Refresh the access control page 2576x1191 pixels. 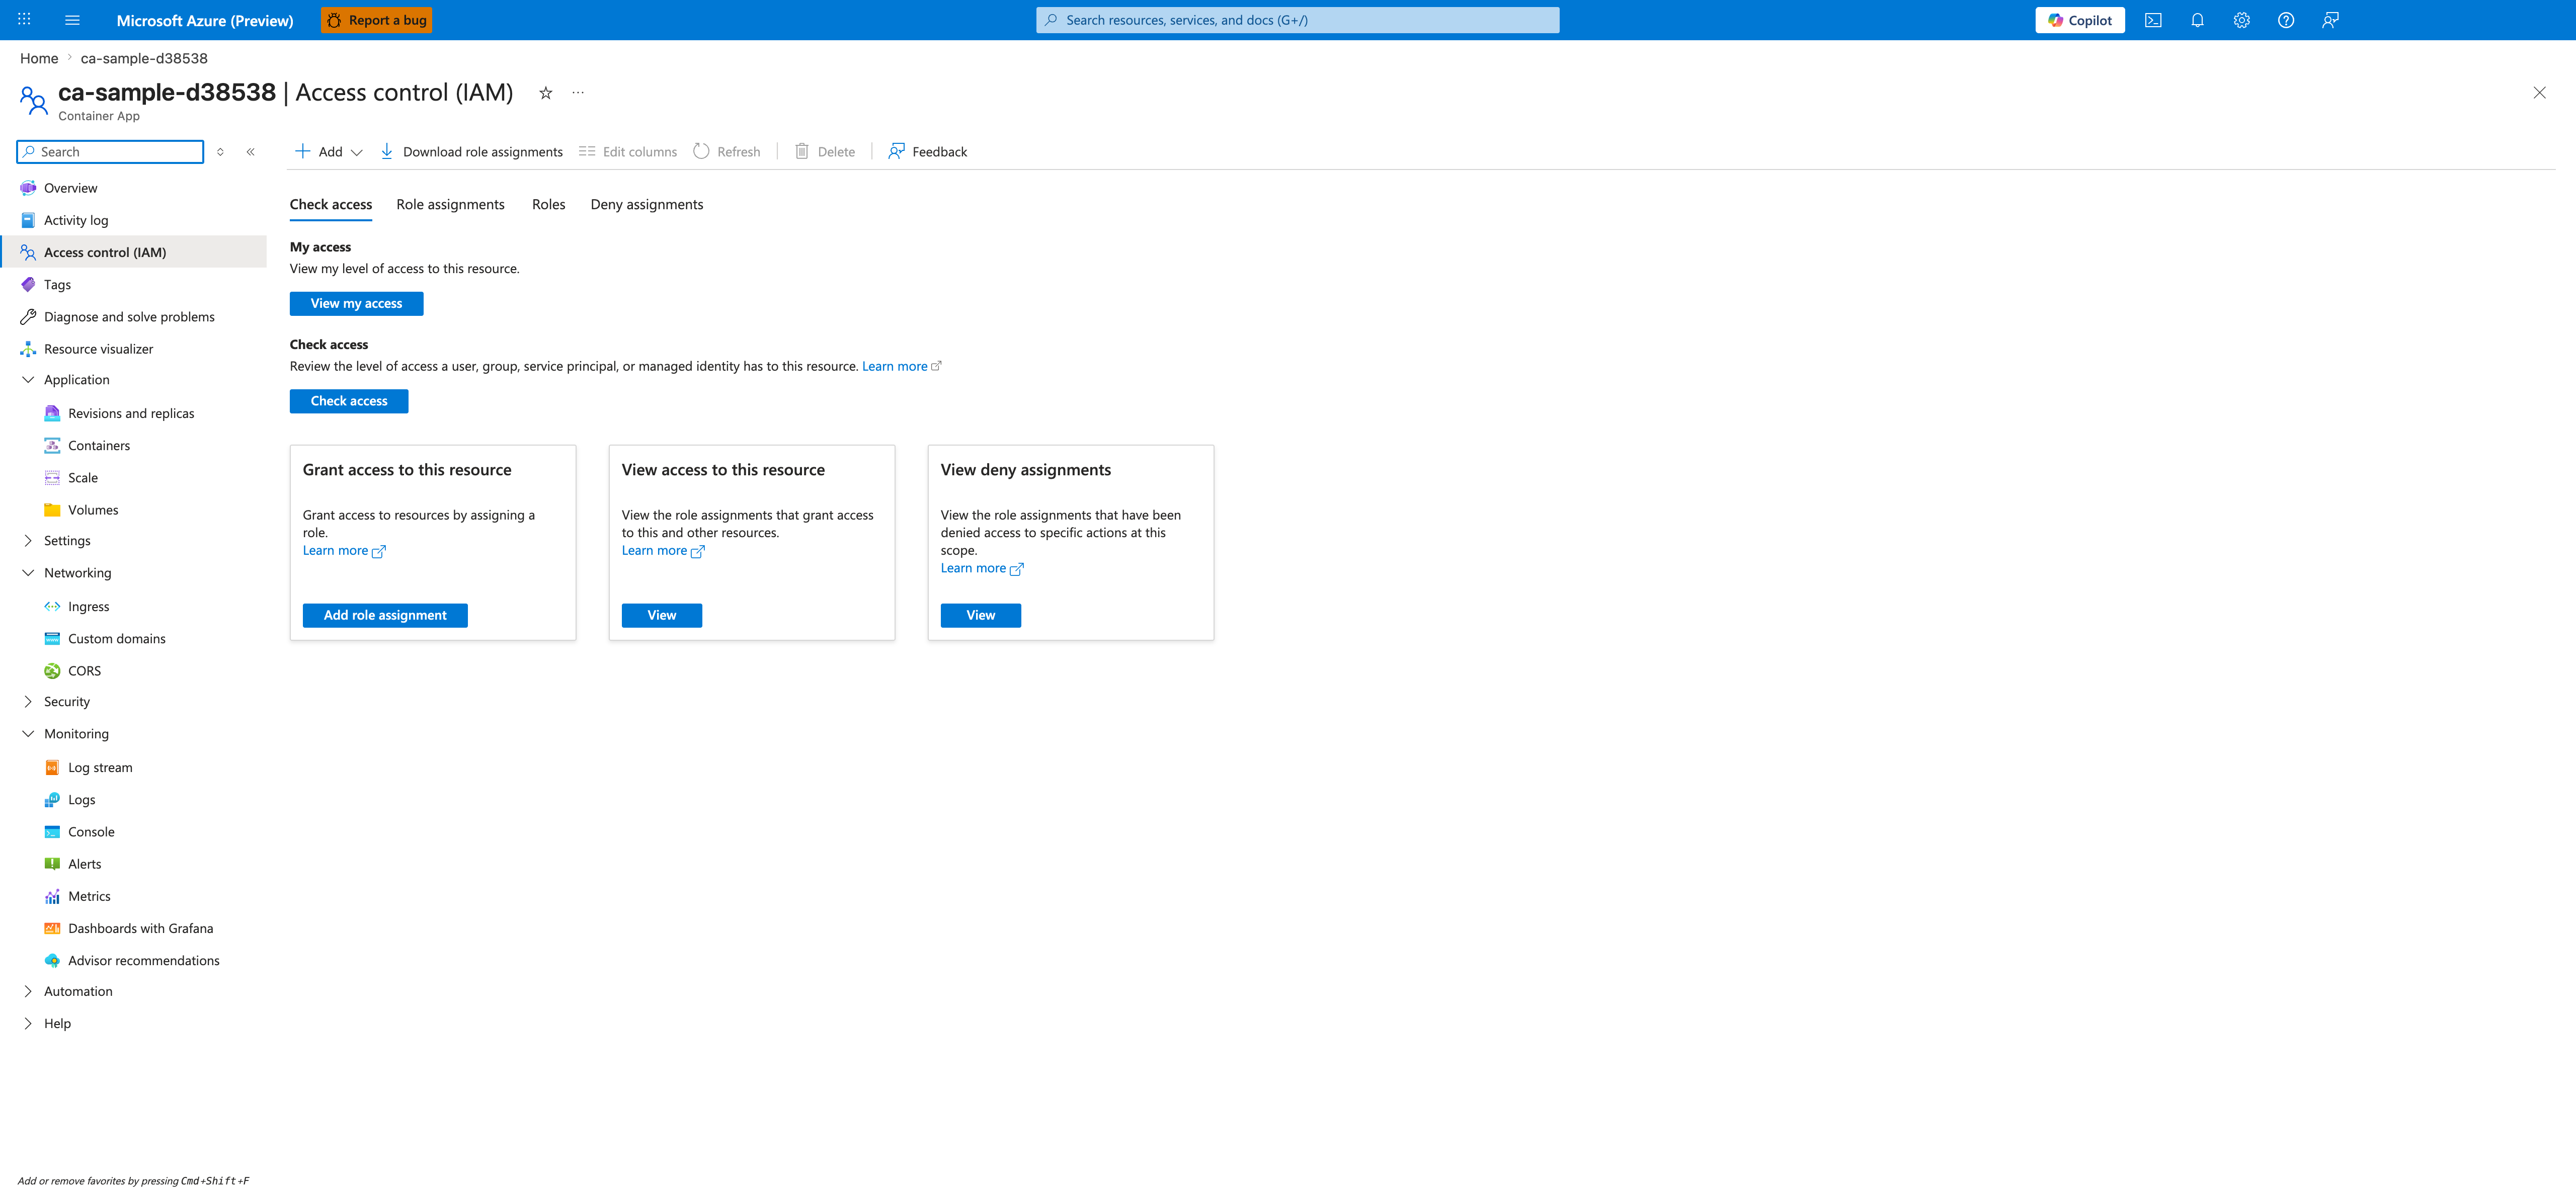point(727,152)
